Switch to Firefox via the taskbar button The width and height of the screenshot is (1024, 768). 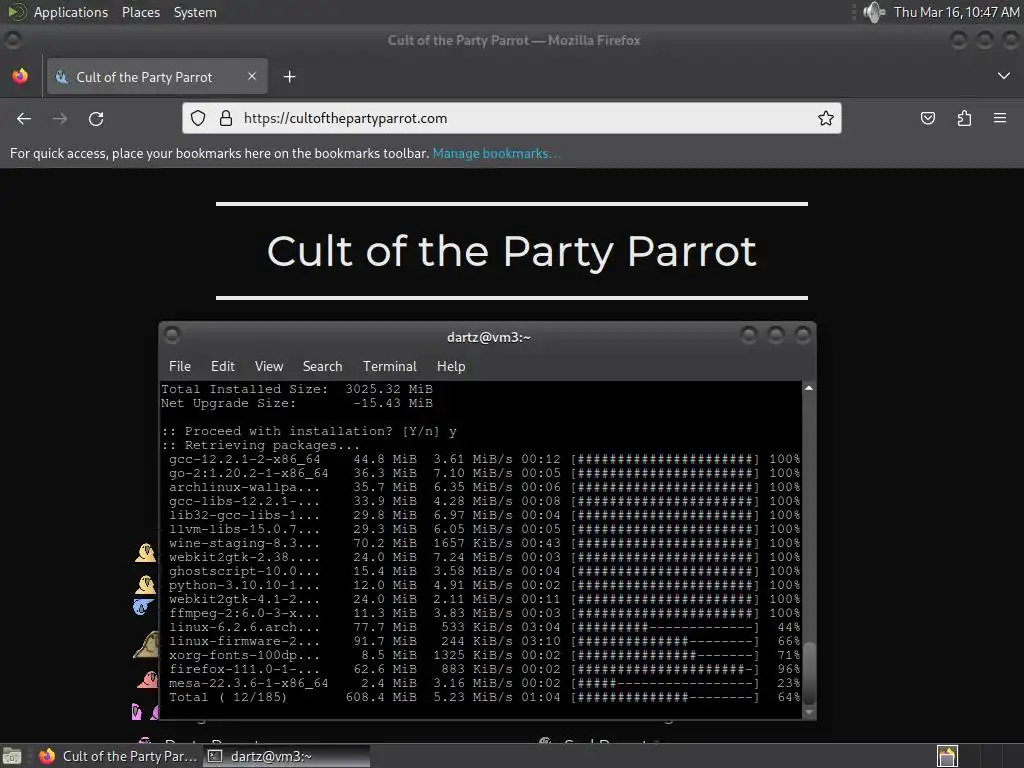[x=118, y=756]
